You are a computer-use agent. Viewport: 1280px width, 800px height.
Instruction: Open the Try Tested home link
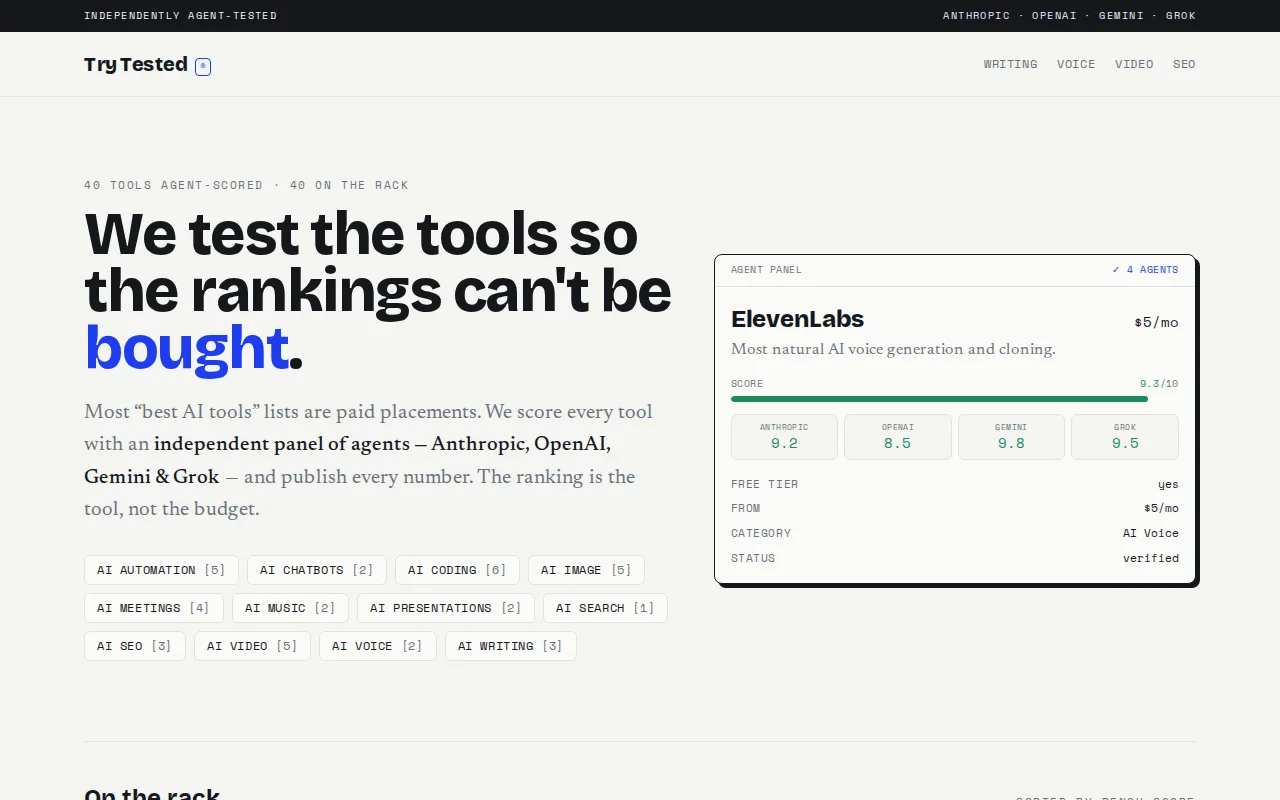pyautogui.click(x=147, y=65)
